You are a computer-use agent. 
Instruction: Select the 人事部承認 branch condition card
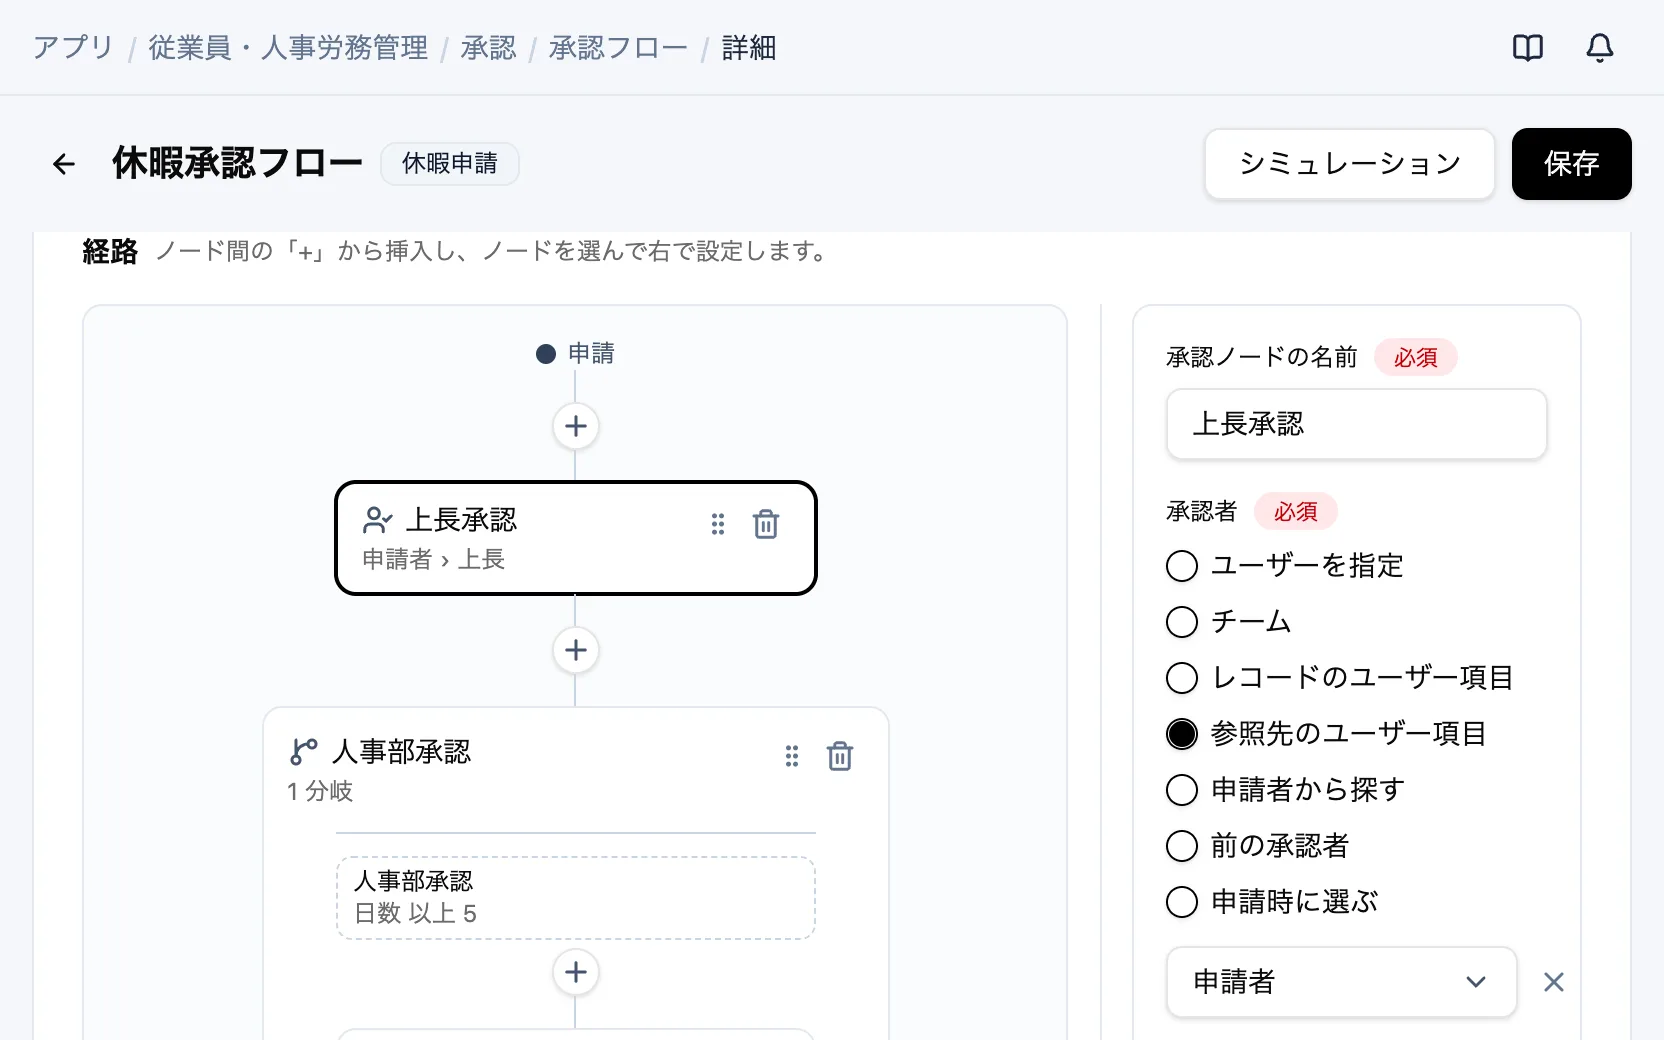(x=576, y=898)
